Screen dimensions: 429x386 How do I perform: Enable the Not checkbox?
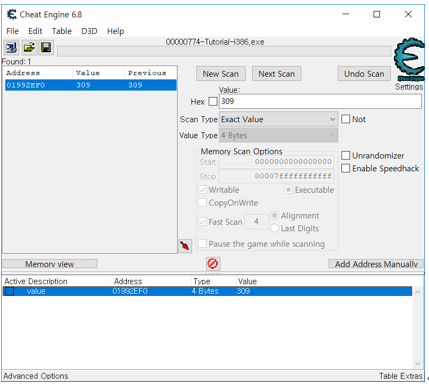pos(346,119)
